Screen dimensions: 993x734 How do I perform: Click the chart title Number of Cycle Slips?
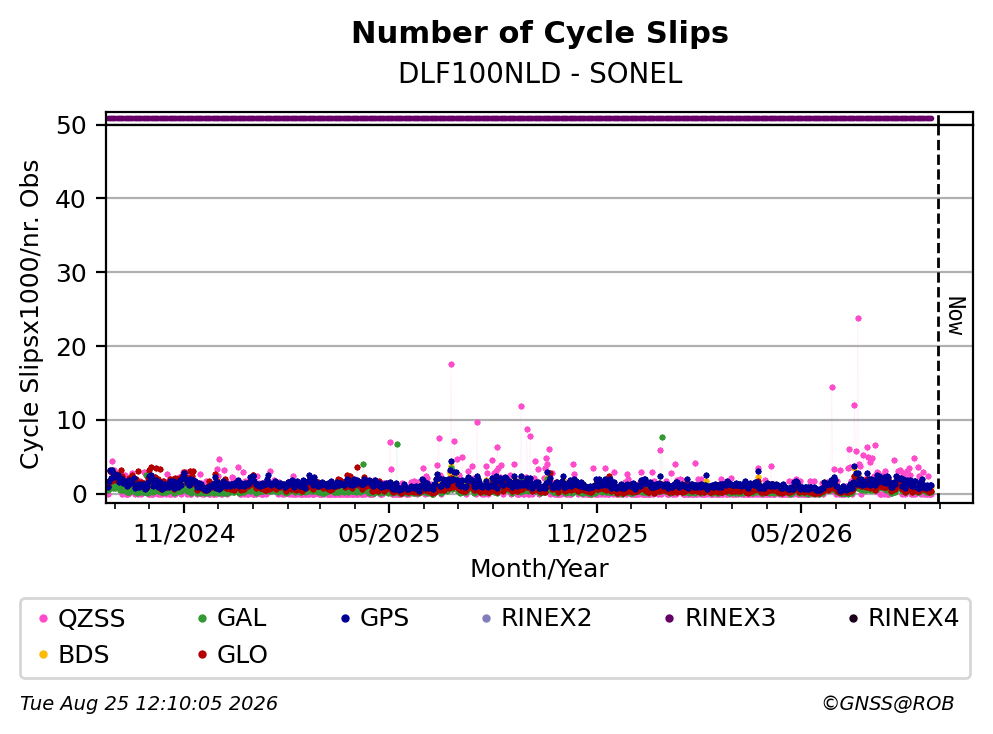point(540,33)
